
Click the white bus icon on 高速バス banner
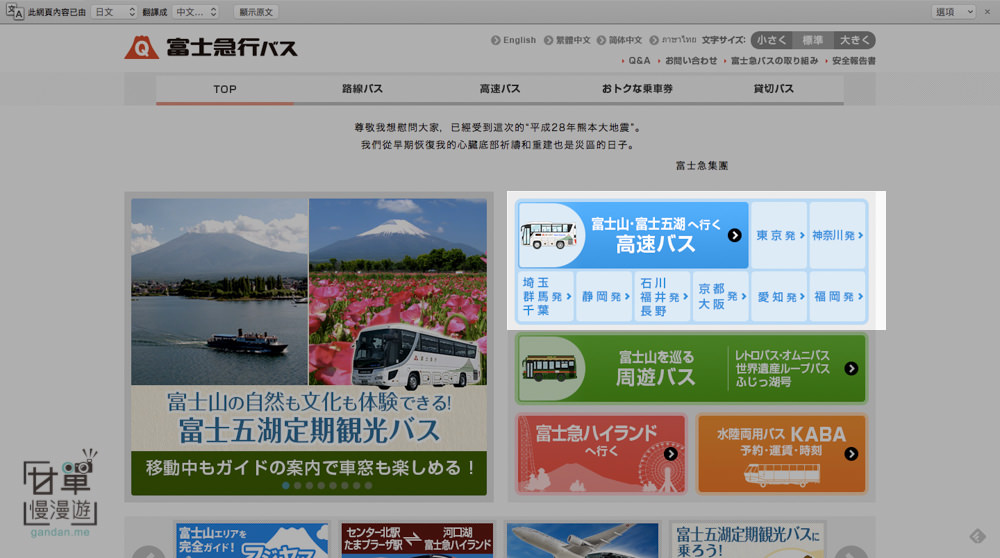[549, 235]
